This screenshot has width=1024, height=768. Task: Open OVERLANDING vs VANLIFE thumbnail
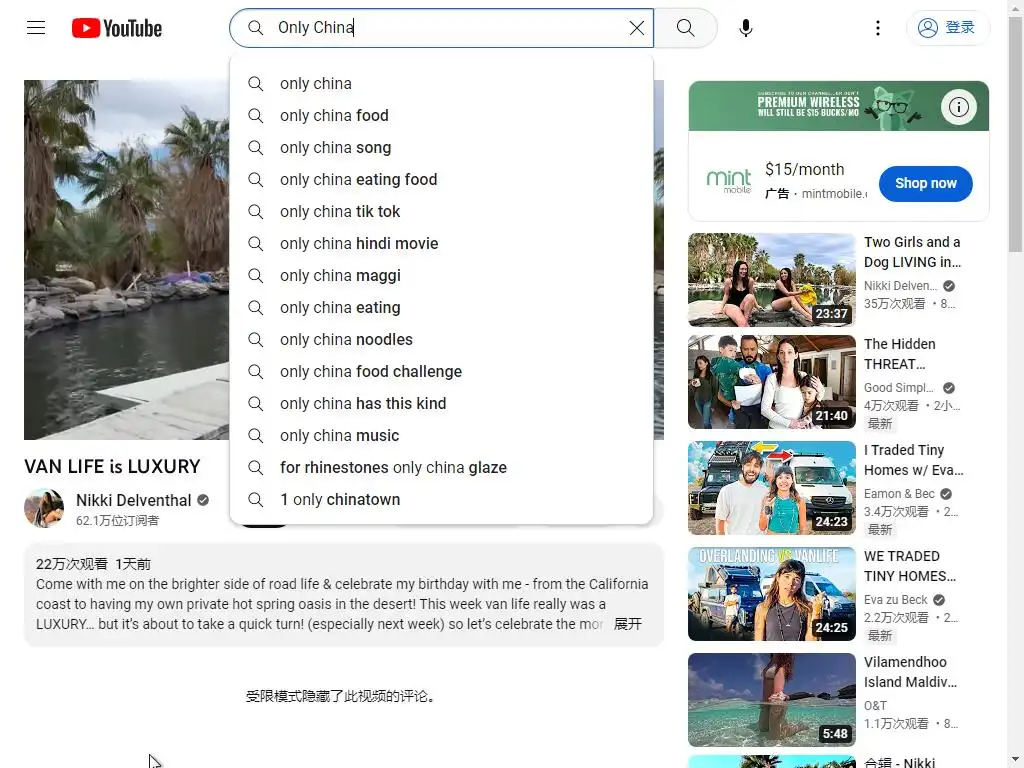coord(771,594)
